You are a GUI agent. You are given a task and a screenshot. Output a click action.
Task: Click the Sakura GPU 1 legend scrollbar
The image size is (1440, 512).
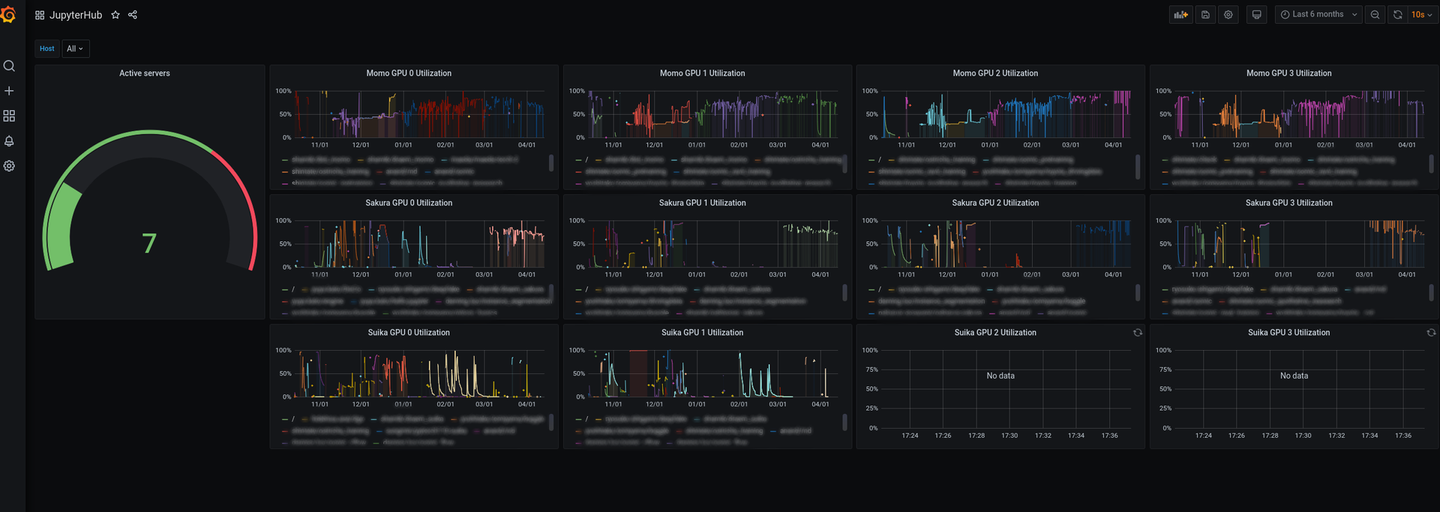click(845, 292)
